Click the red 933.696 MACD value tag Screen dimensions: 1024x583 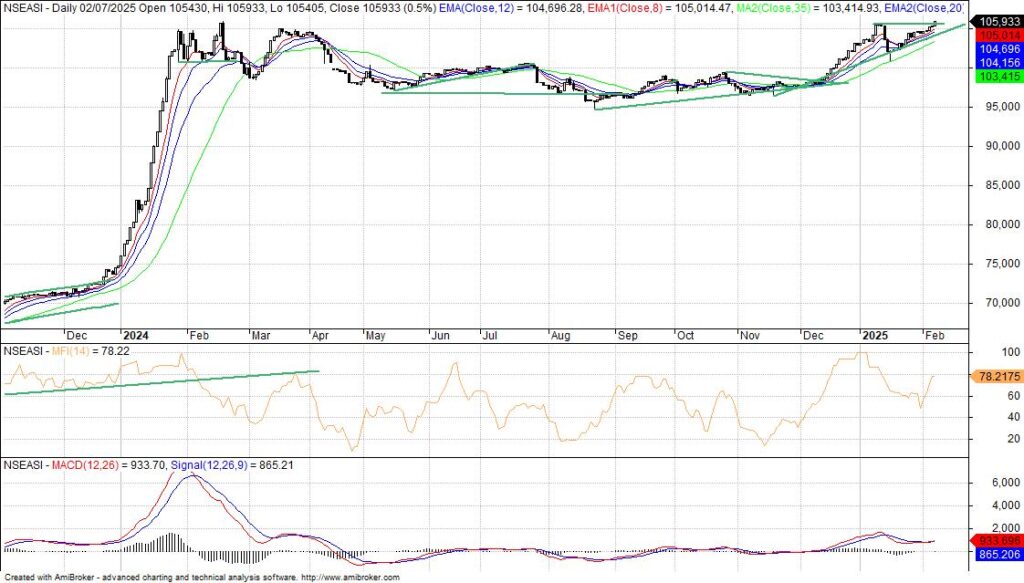(x=994, y=540)
